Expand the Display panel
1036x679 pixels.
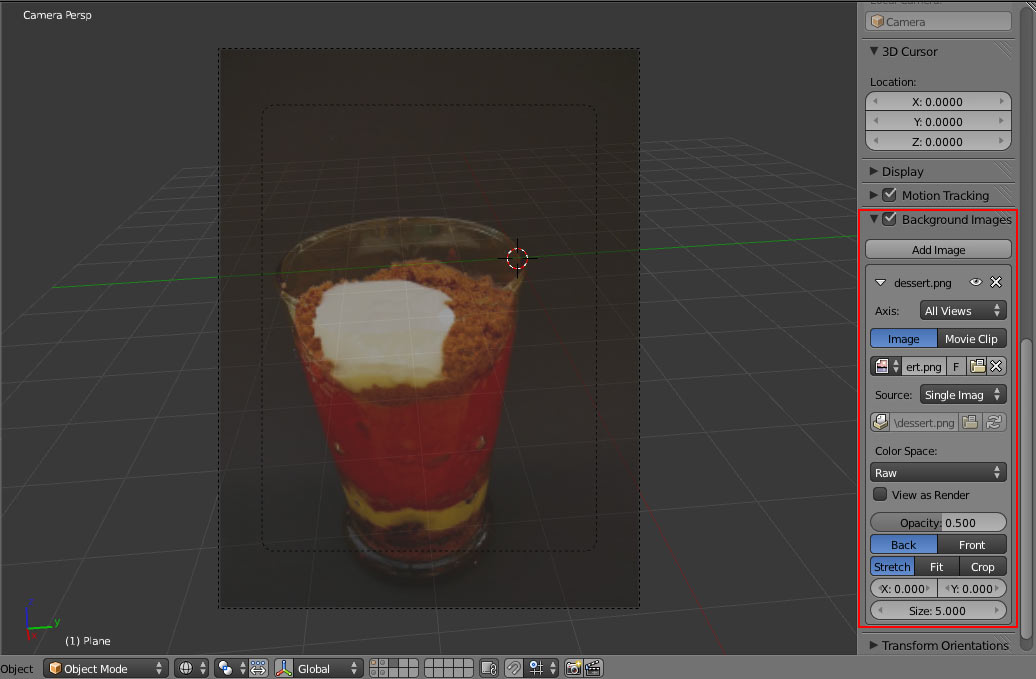[873, 171]
